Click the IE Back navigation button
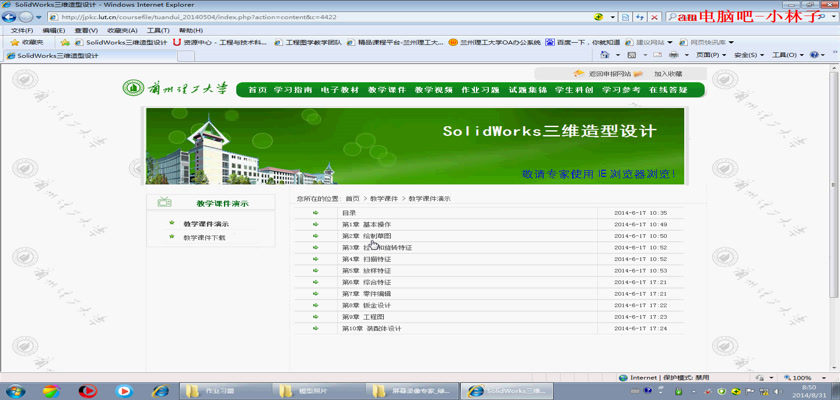Image resolution: width=840 pixels, height=400 pixels. click(x=9, y=17)
